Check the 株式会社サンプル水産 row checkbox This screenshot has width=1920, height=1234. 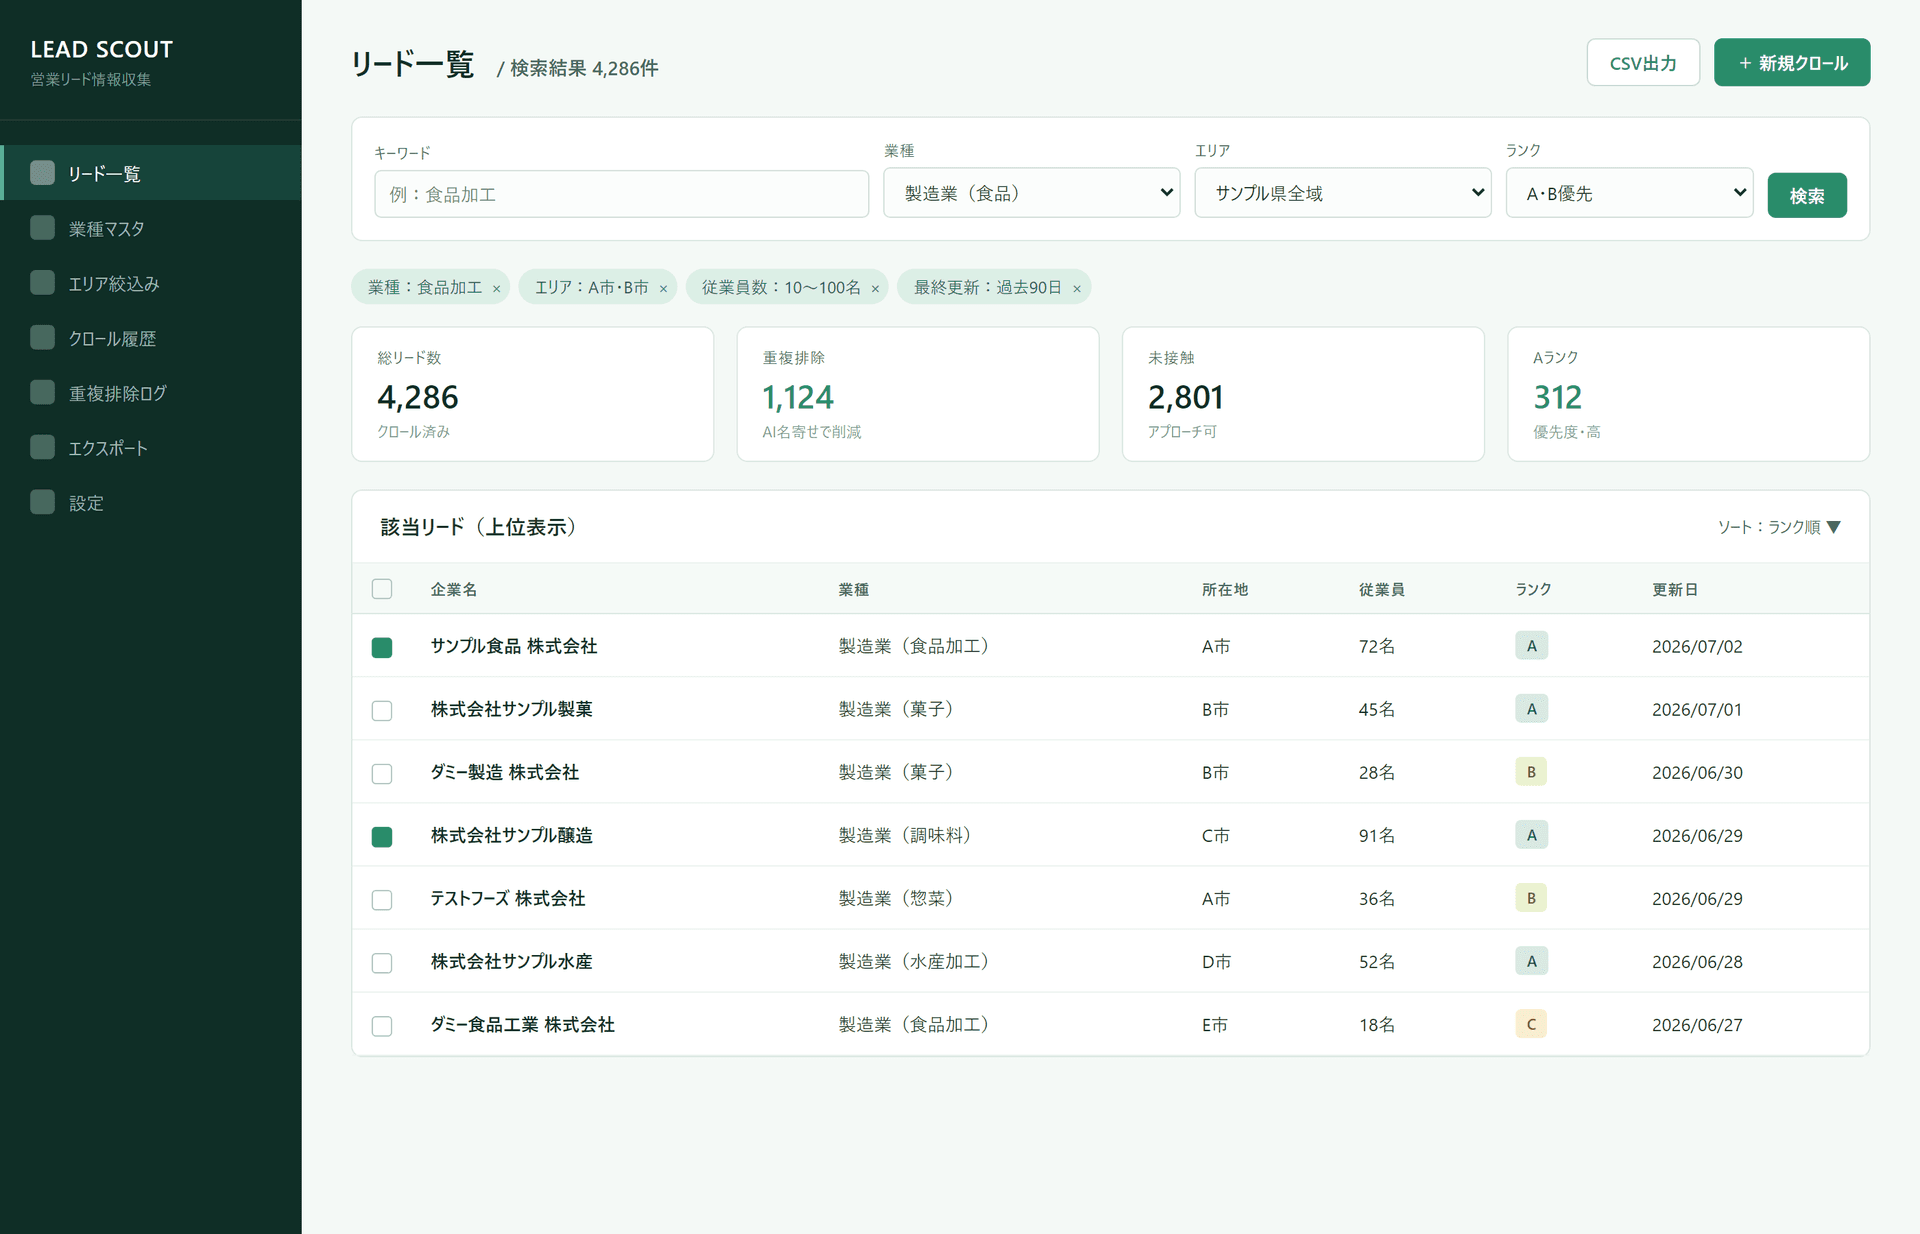382,962
